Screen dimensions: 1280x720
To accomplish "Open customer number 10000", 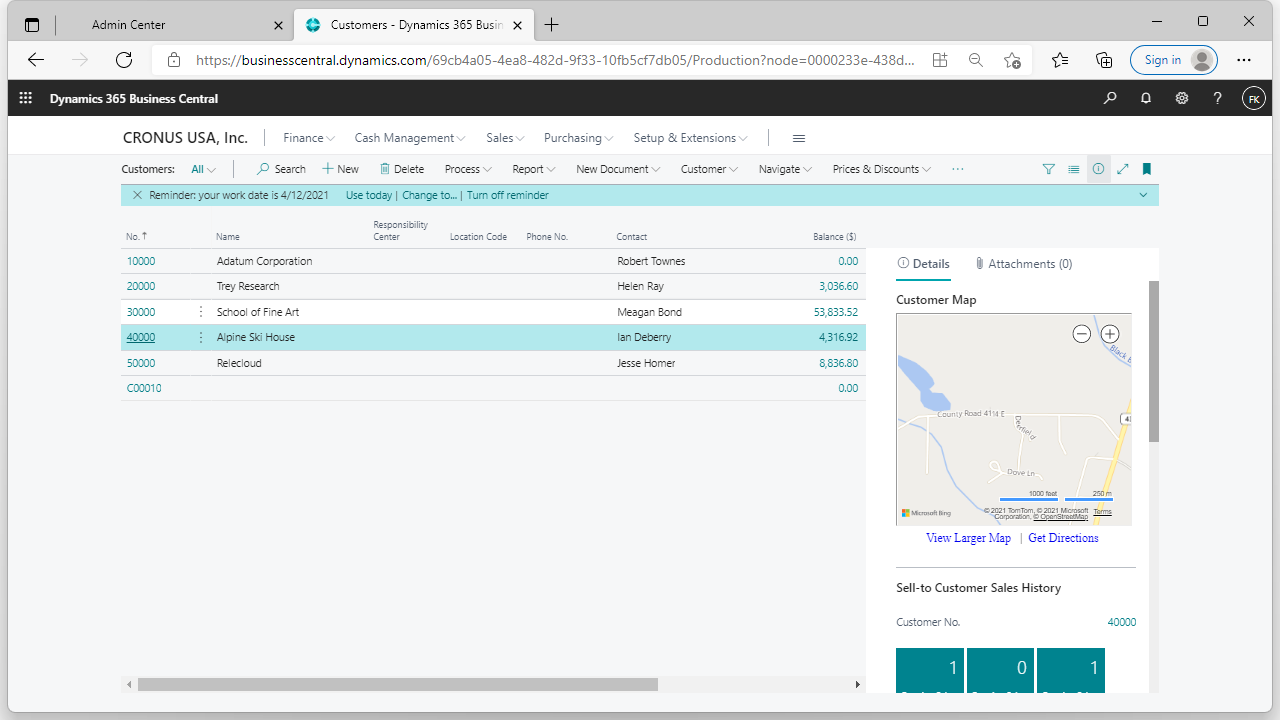I will click(141, 261).
